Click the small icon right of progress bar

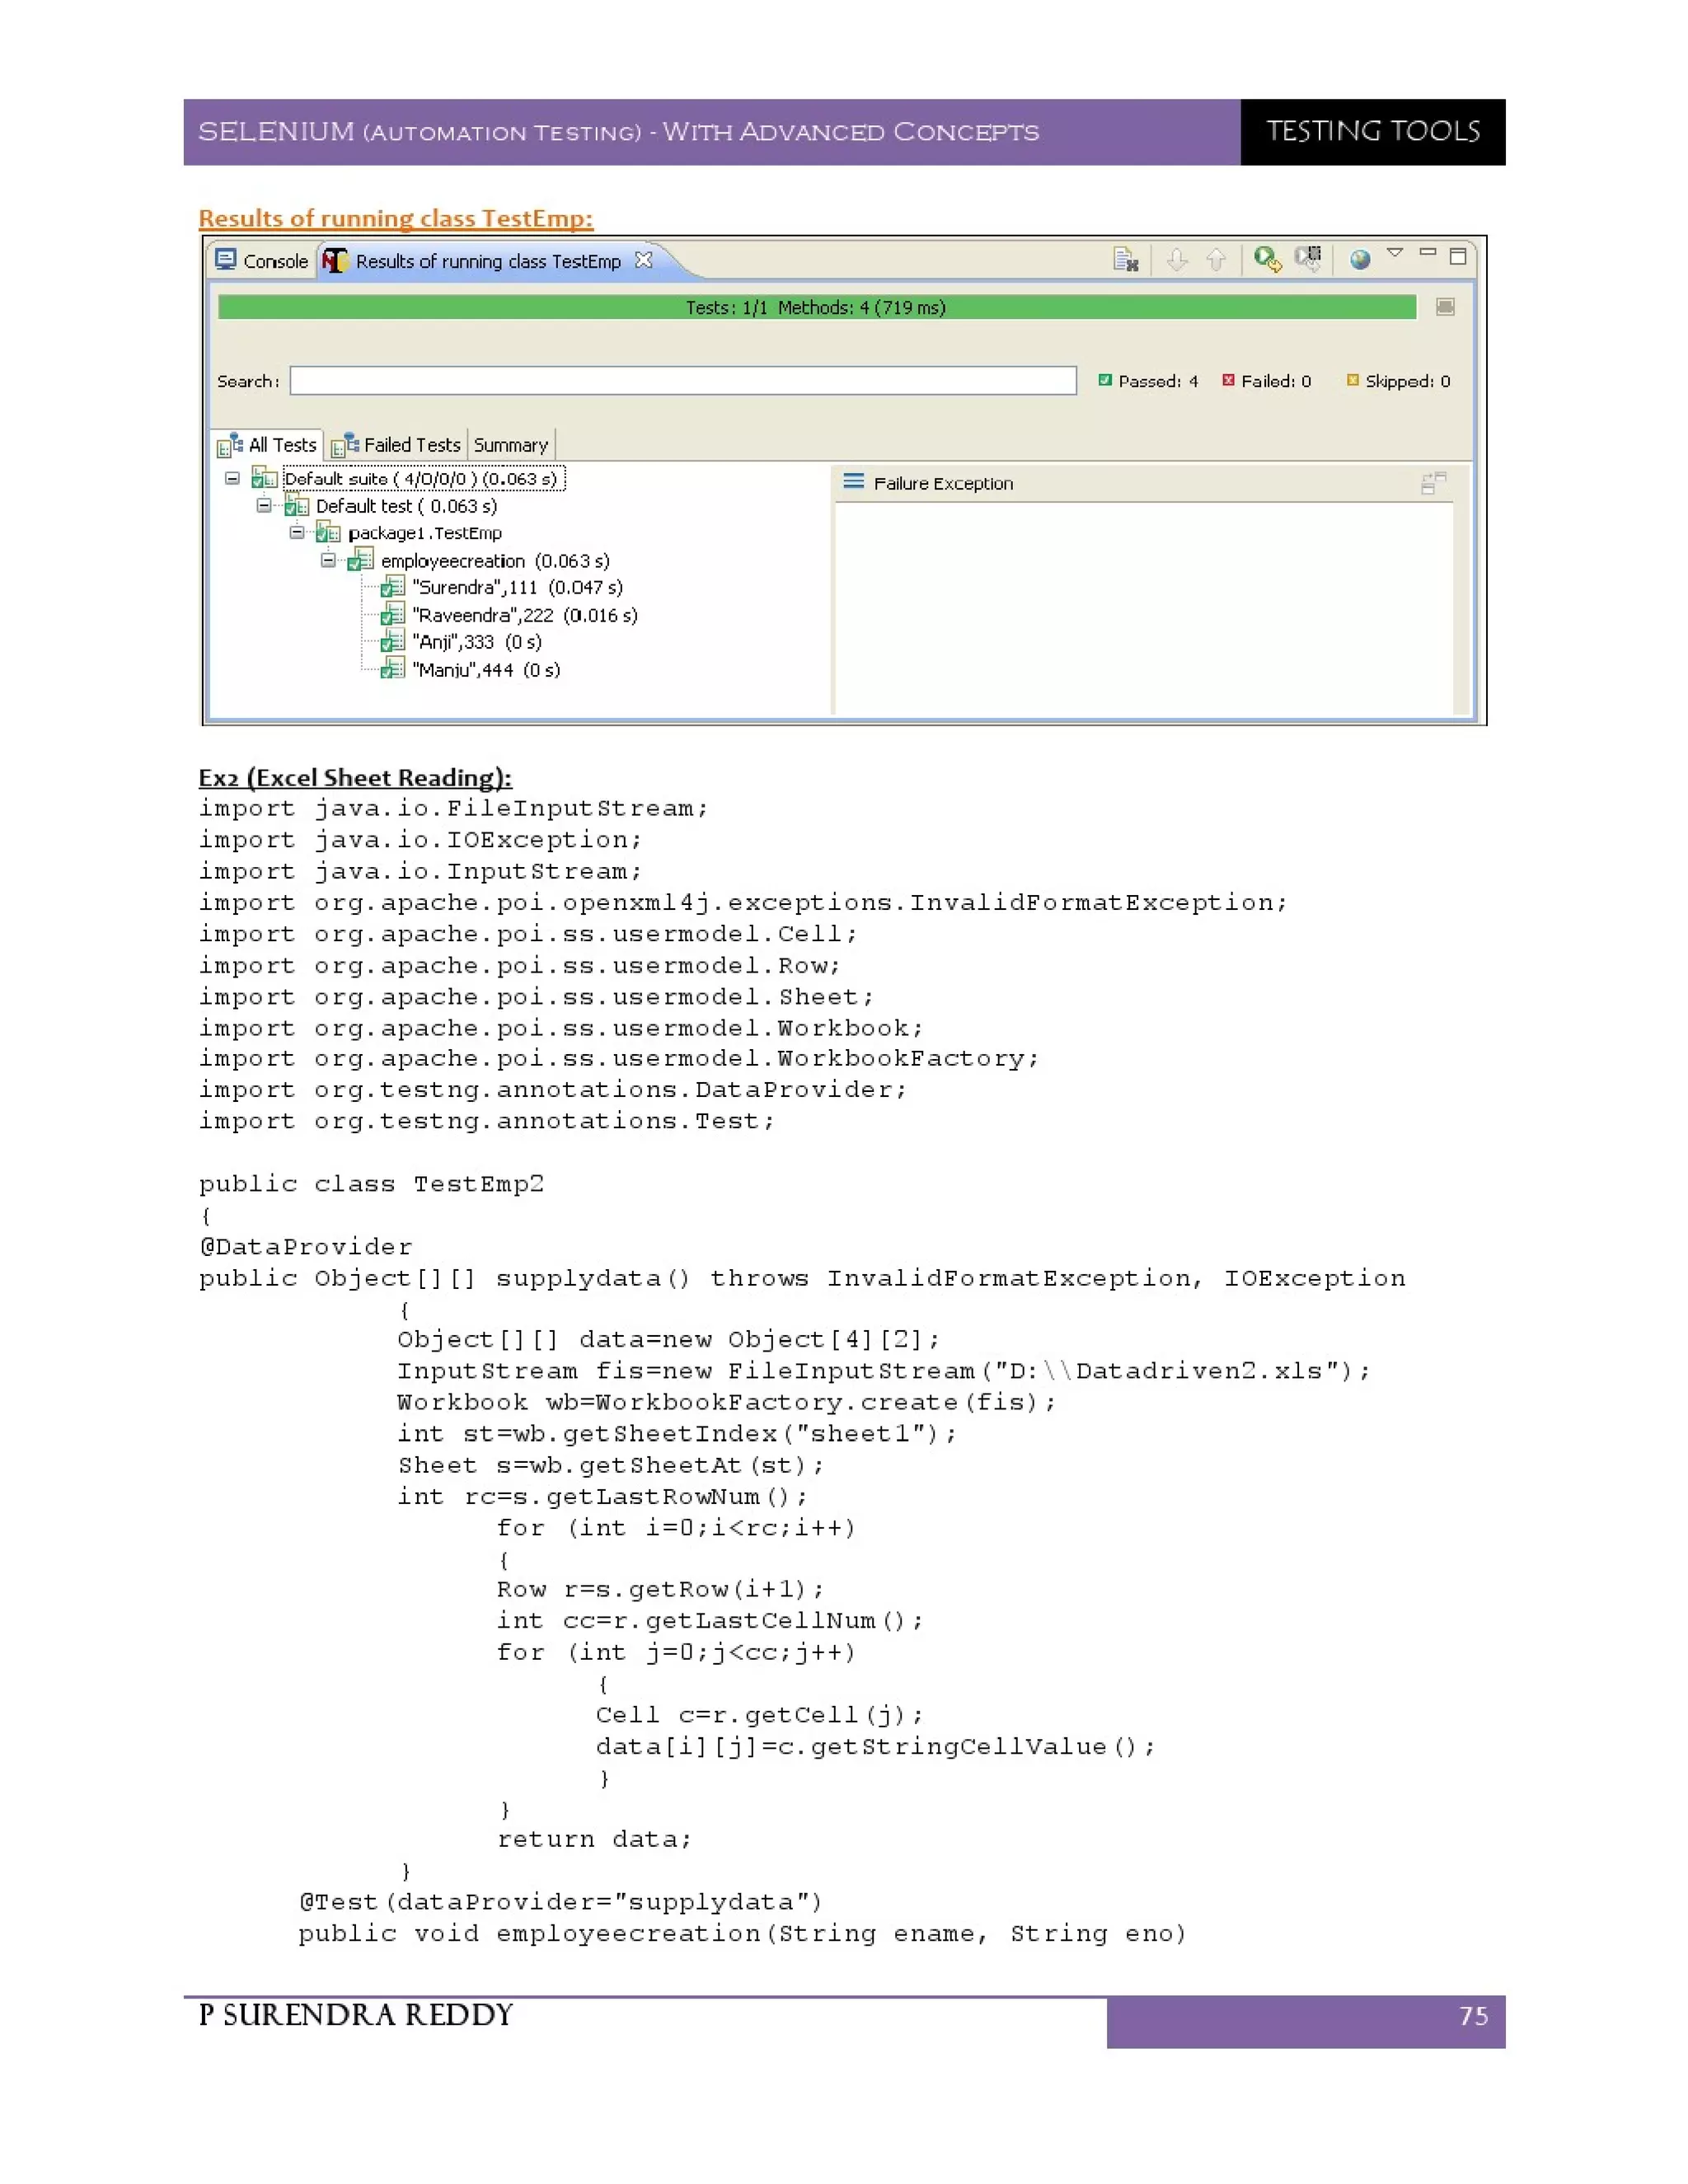point(1445,307)
